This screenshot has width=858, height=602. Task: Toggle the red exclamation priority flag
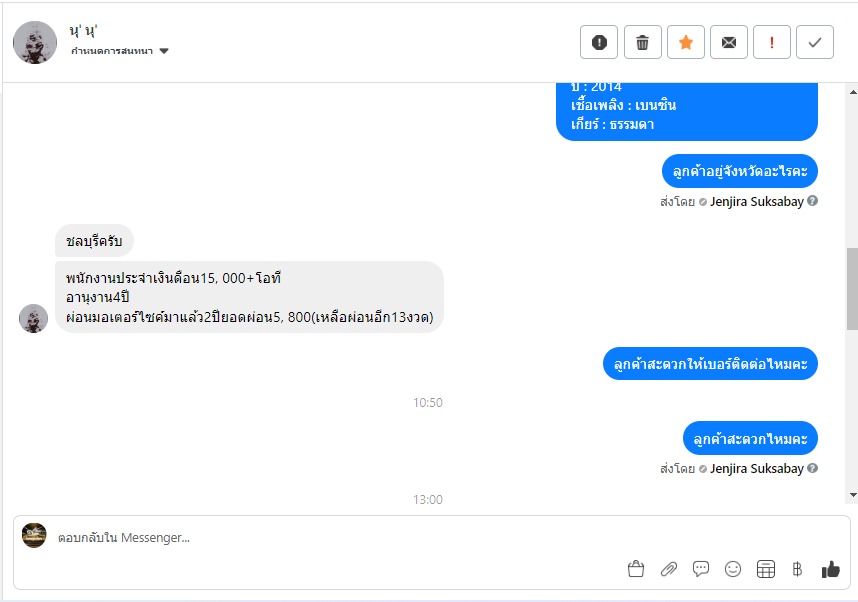pyautogui.click(x=772, y=42)
